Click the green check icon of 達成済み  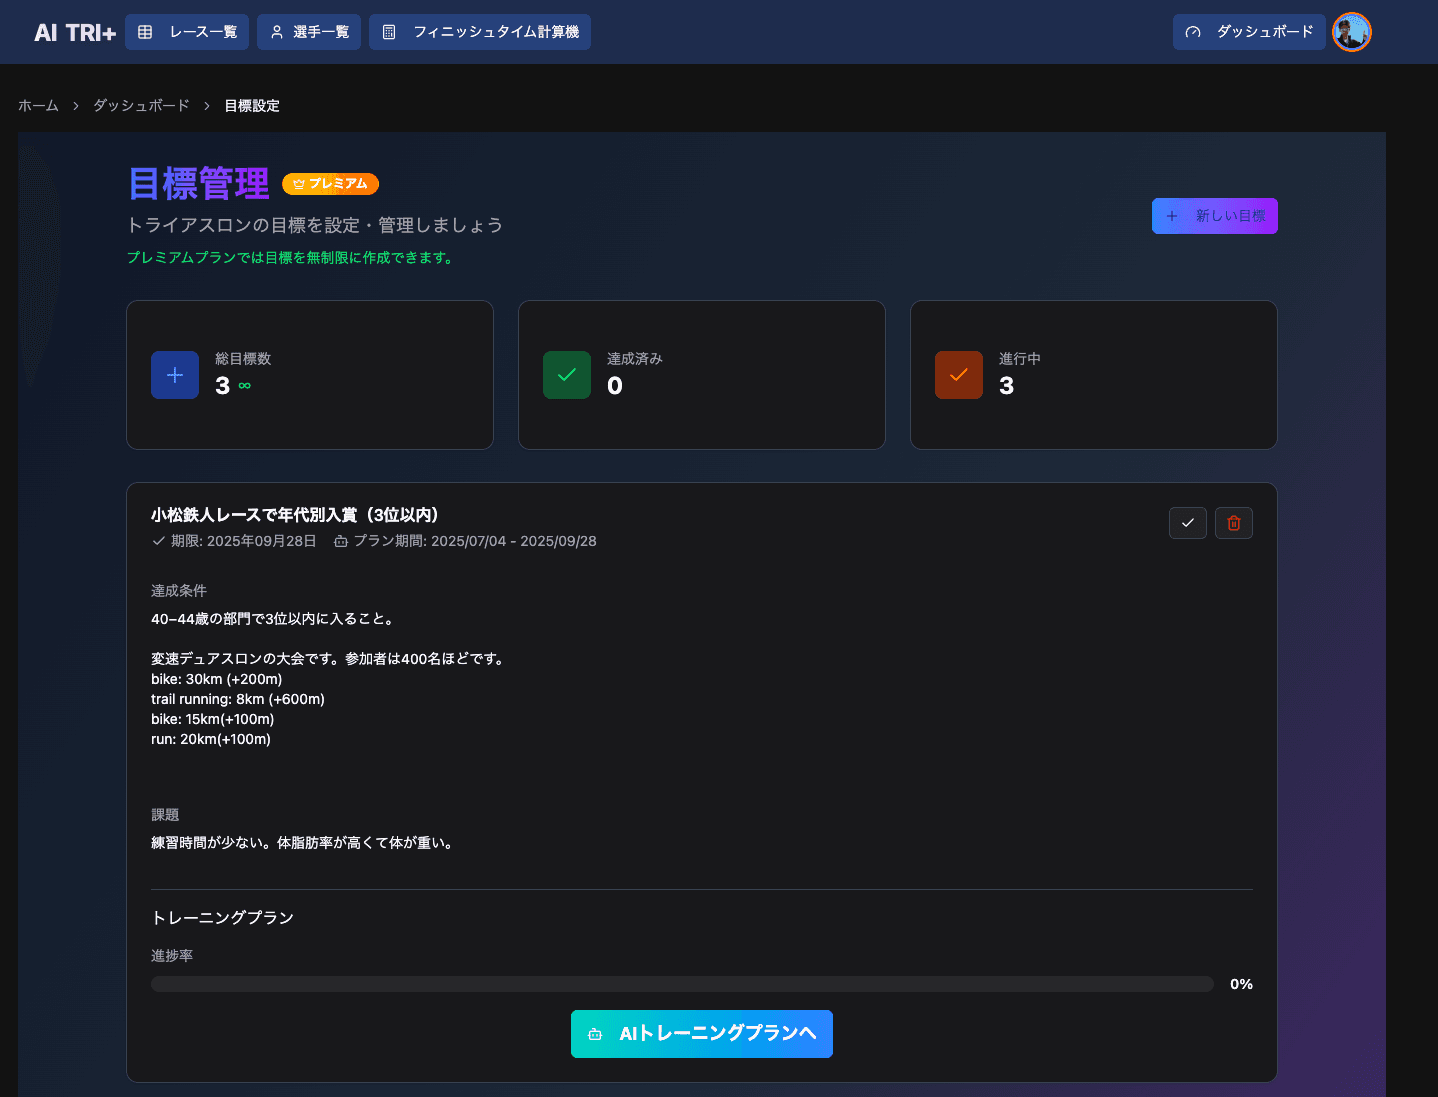(x=567, y=375)
